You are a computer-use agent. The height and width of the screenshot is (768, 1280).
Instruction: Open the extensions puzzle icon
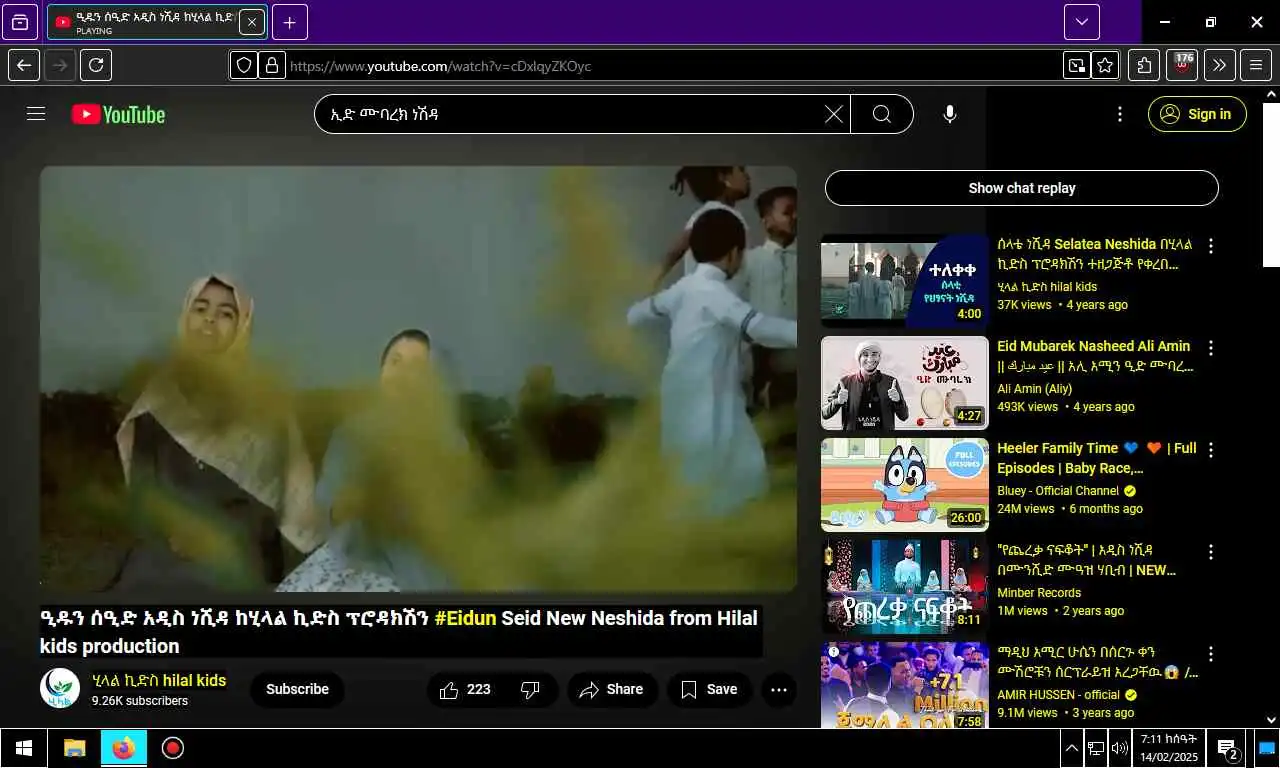coord(1144,66)
